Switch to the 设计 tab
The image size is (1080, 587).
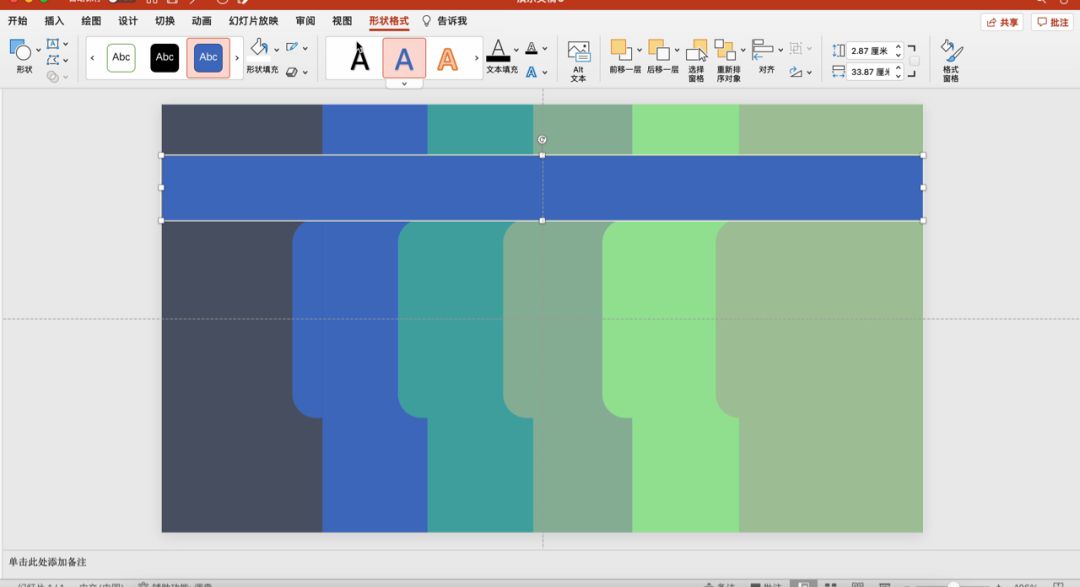coord(128,21)
